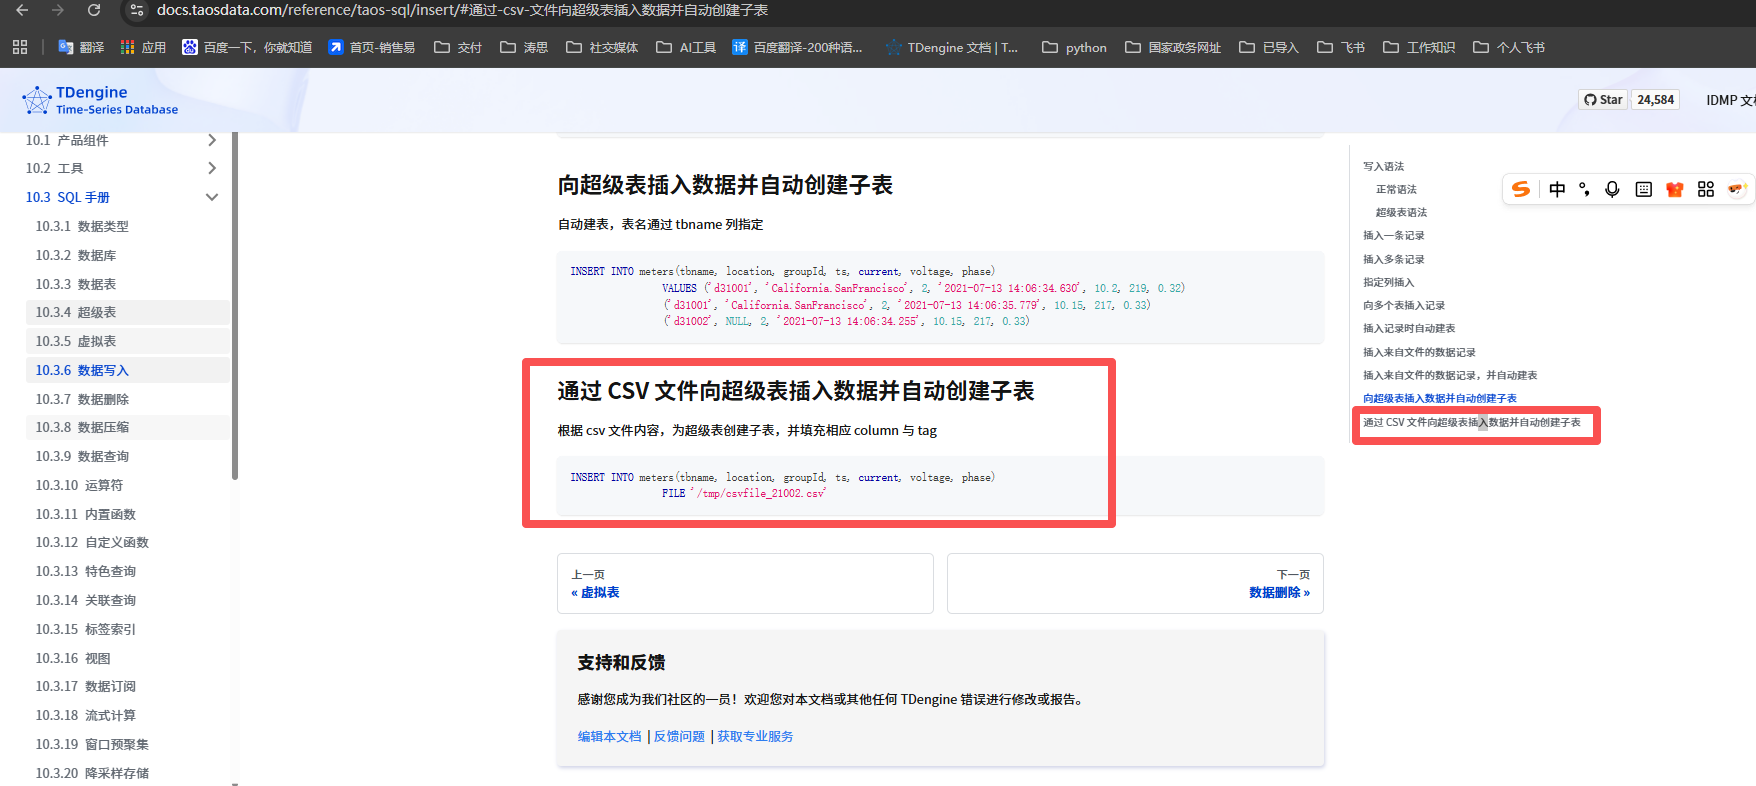This screenshot has width=1756, height=786.
Task: Open the Chrome apps grid icon
Action: tap(20, 47)
